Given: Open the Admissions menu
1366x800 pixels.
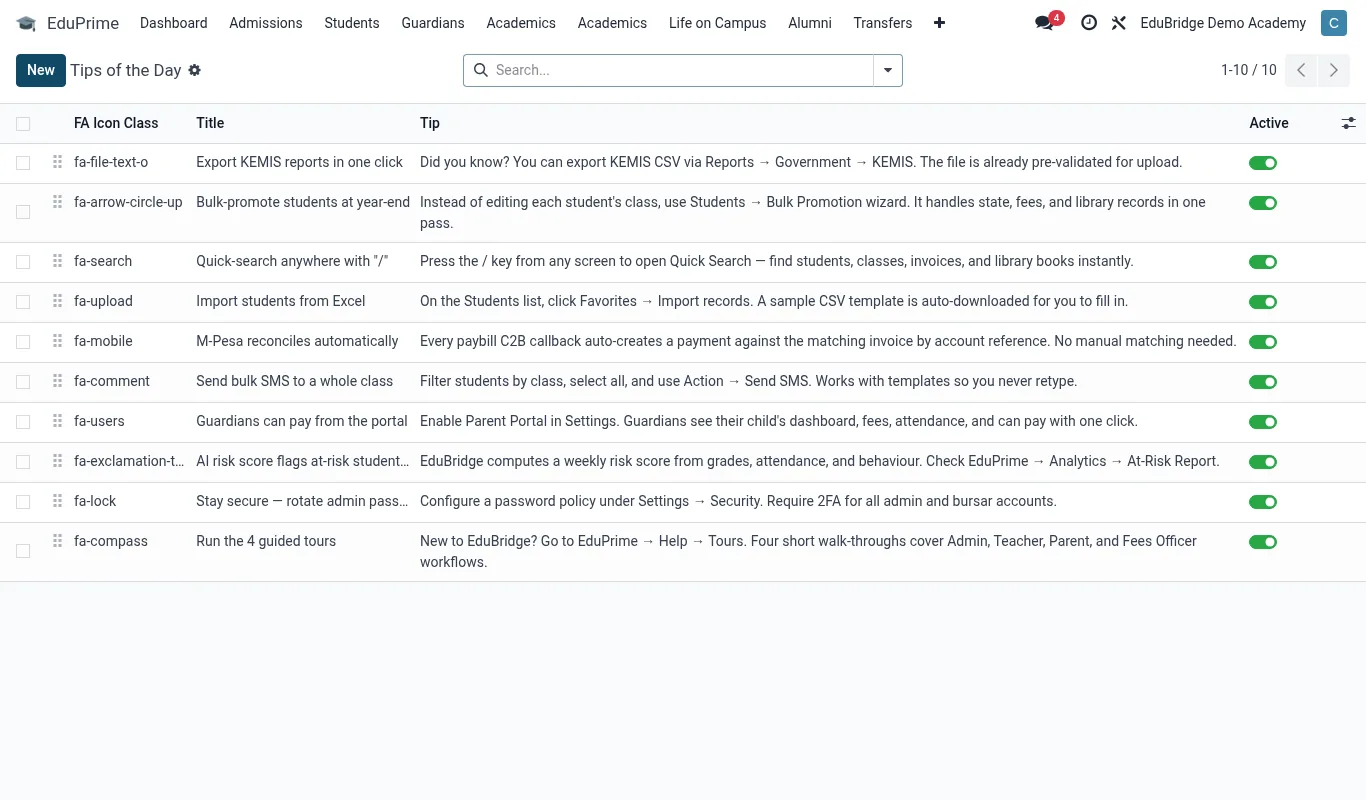Looking at the screenshot, I should pyautogui.click(x=266, y=23).
